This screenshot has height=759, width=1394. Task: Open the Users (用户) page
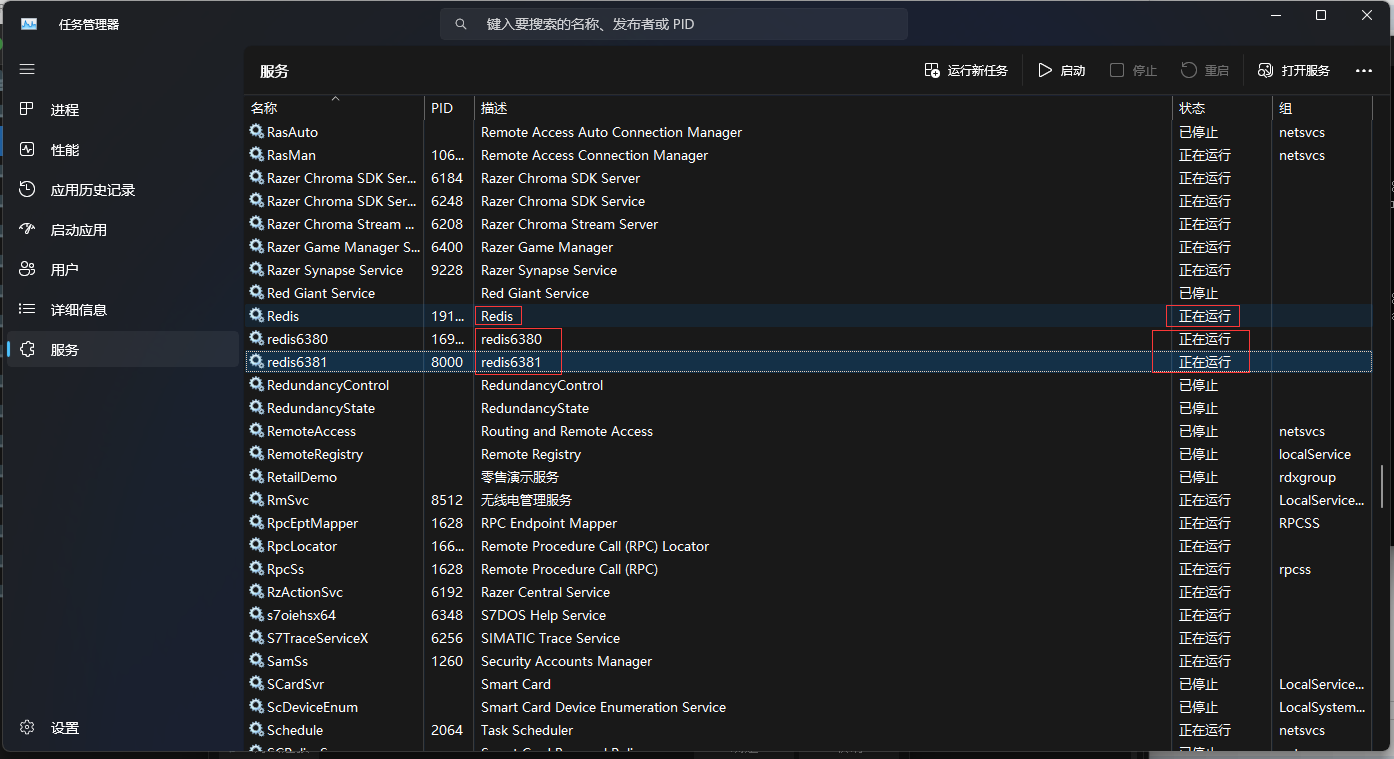click(x=123, y=270)
